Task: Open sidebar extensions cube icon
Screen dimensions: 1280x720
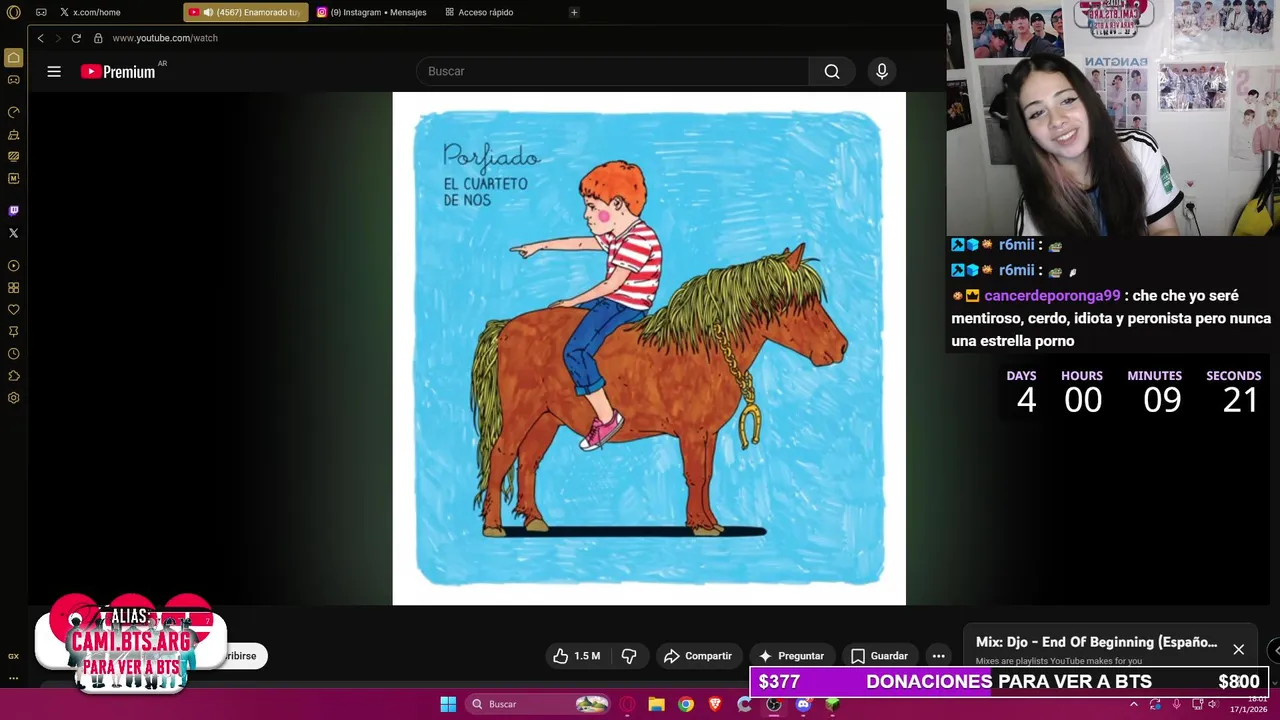Action: 13,376
